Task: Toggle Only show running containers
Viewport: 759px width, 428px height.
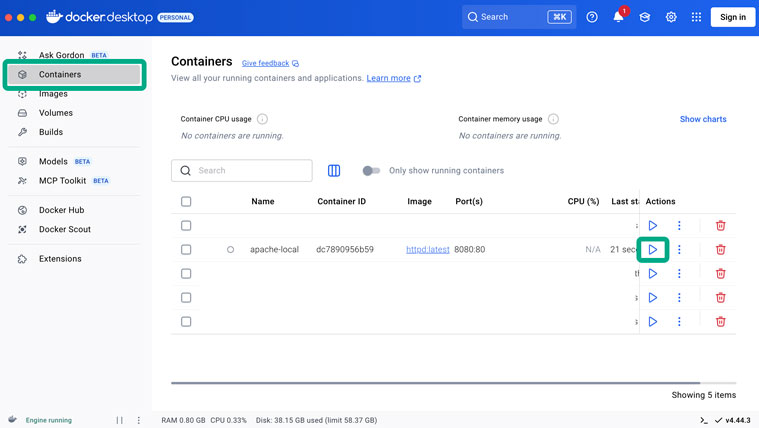Action: (x=371, y=170)
